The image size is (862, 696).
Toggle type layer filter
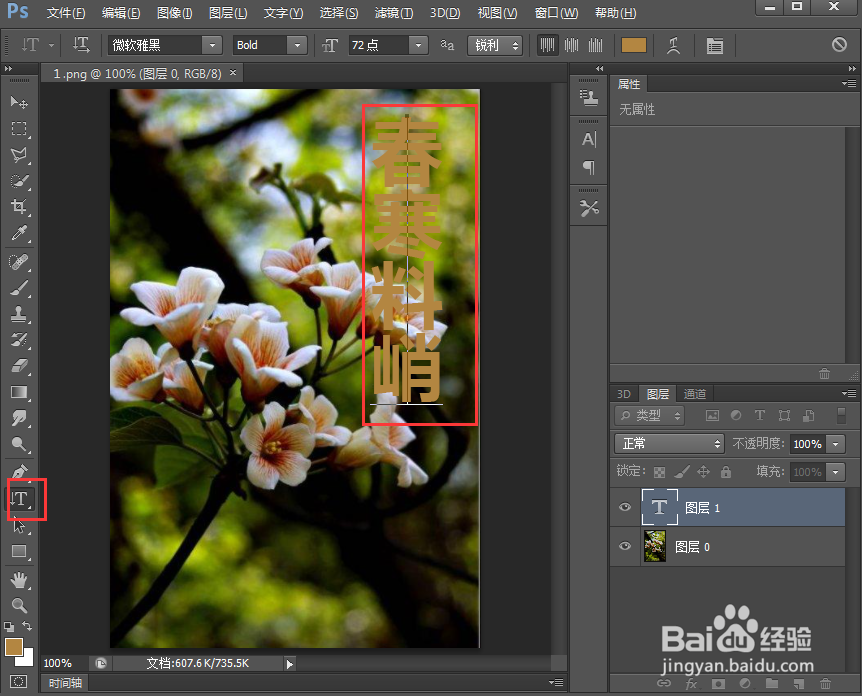coord(760,416)
